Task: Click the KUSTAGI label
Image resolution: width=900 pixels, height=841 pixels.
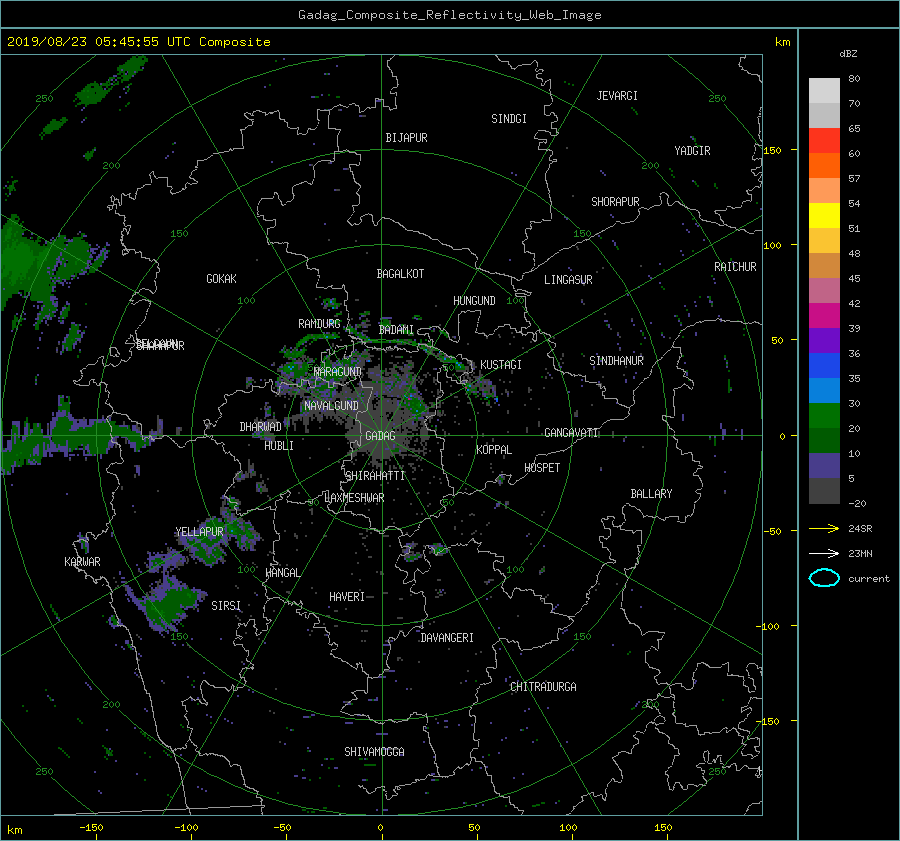Action: coord(501,365)
